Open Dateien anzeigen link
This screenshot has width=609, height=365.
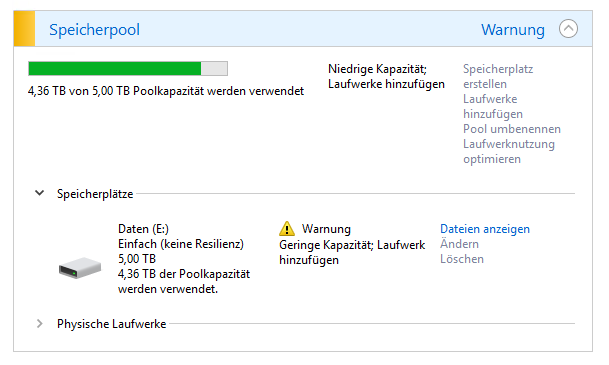pos(485,229)
